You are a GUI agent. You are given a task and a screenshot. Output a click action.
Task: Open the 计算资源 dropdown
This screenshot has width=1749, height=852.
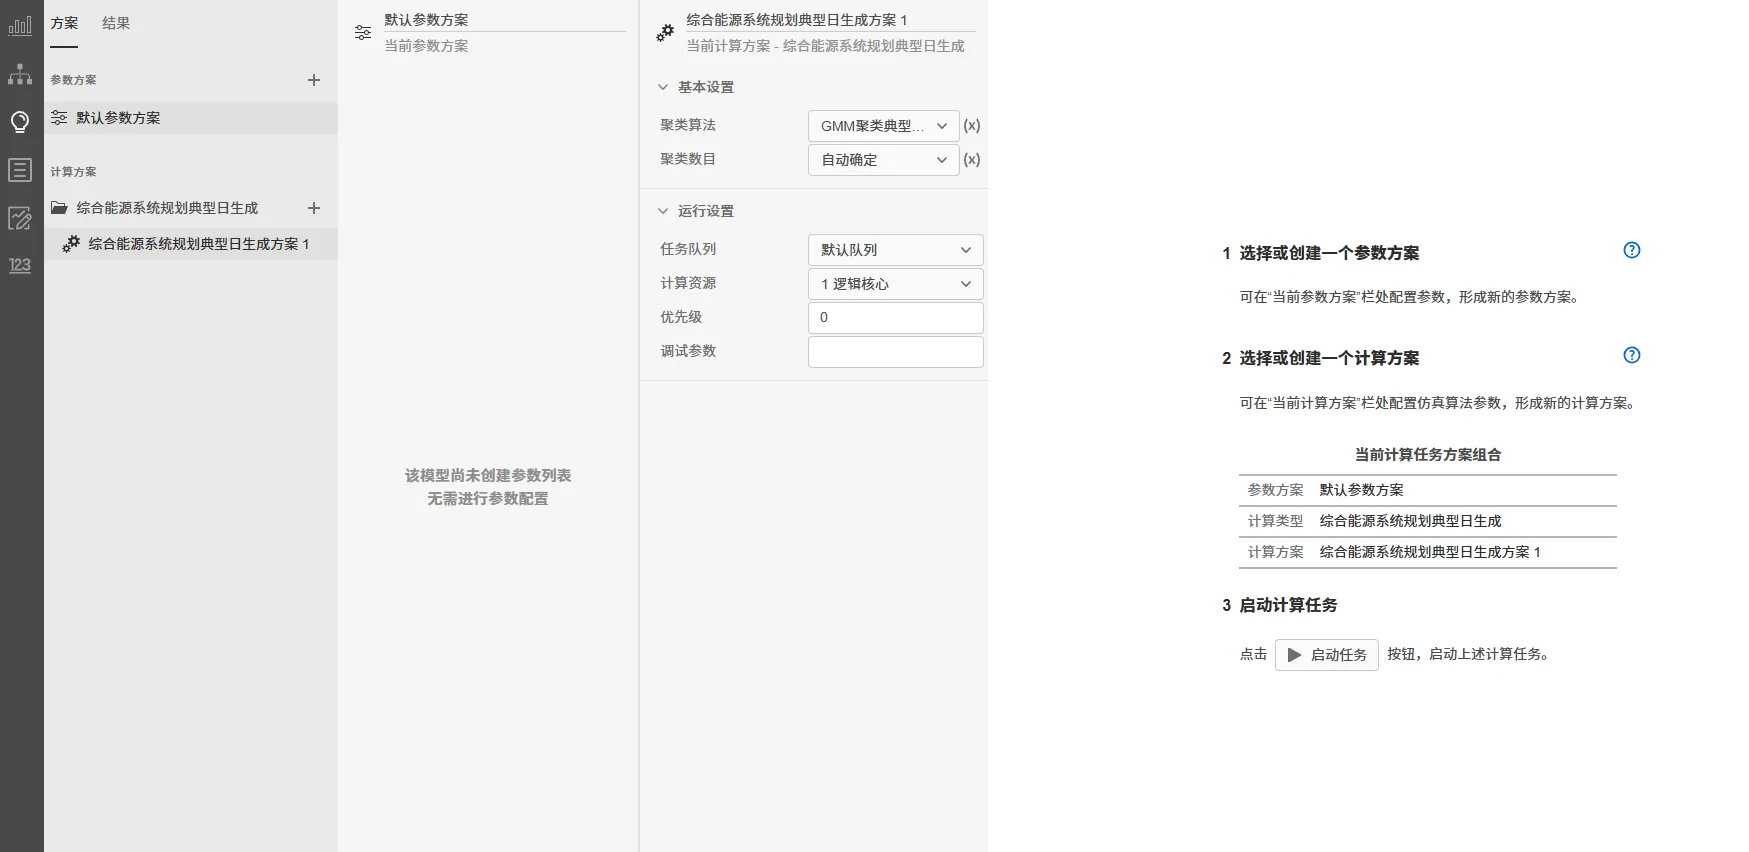895,284
